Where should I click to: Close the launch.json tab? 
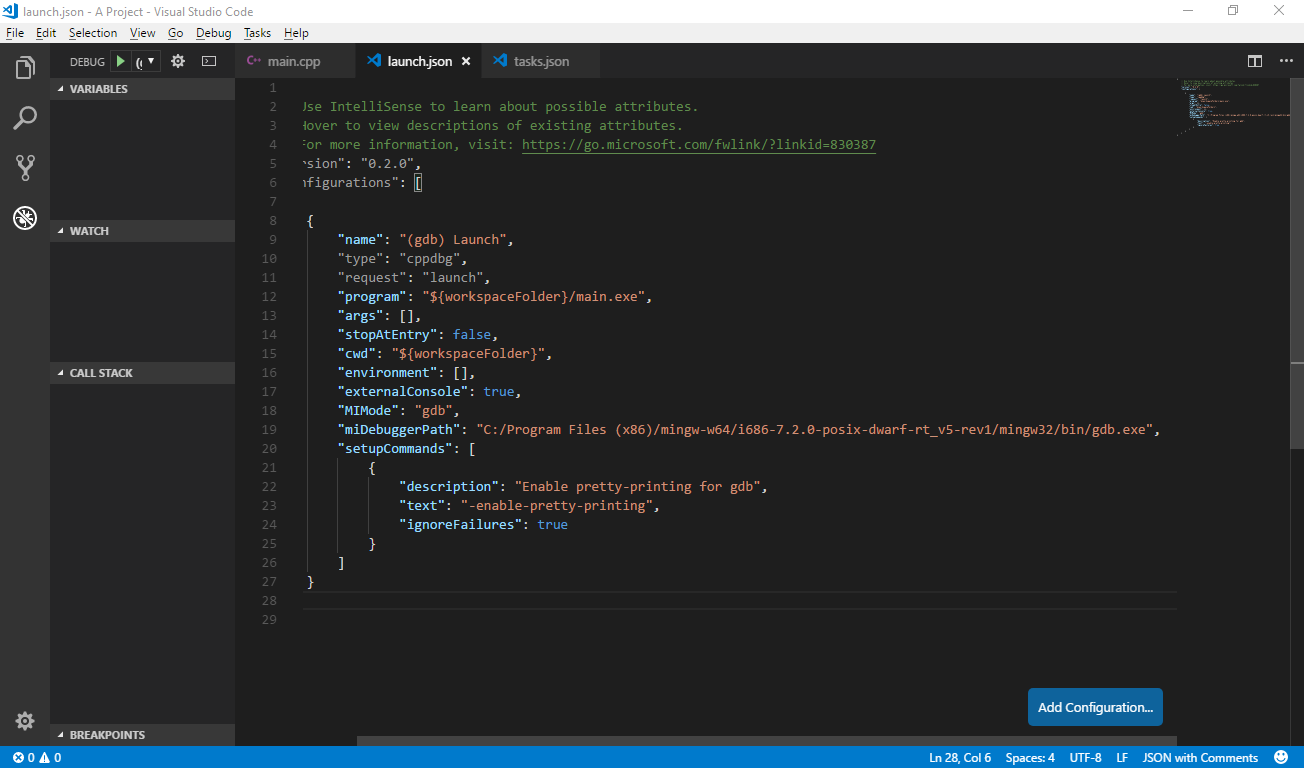pyautogui.click(x=465, y=62)
